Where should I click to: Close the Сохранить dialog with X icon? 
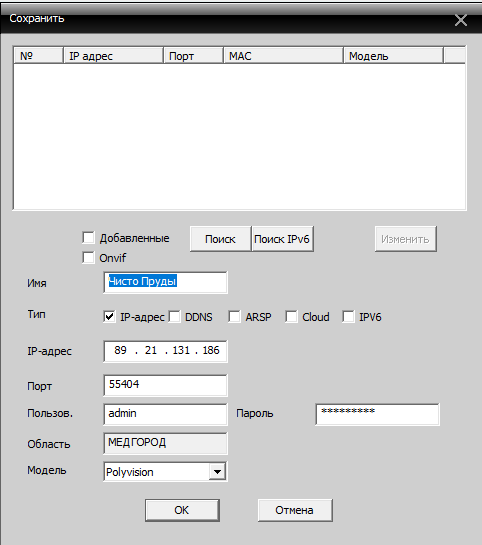[x=461, y=20]
